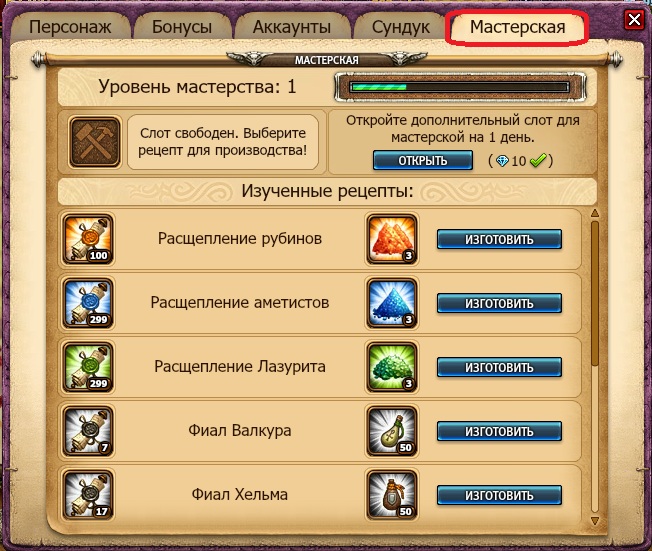This screenshot has width=652, height=551.
Task: Click ИЗГОТОВИТЬ for Фиал Хельма
Action: click(499, 496)
